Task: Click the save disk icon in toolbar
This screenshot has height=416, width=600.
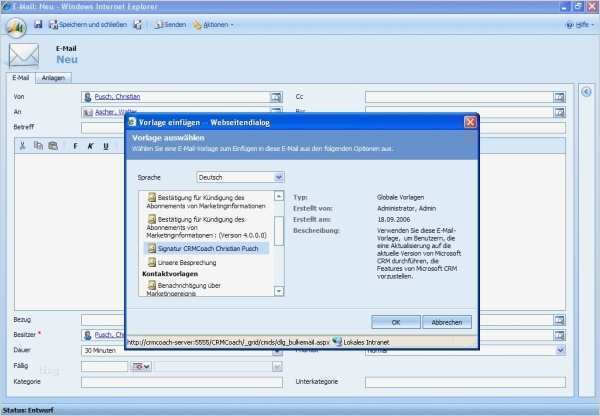Action: click(38, 24)
